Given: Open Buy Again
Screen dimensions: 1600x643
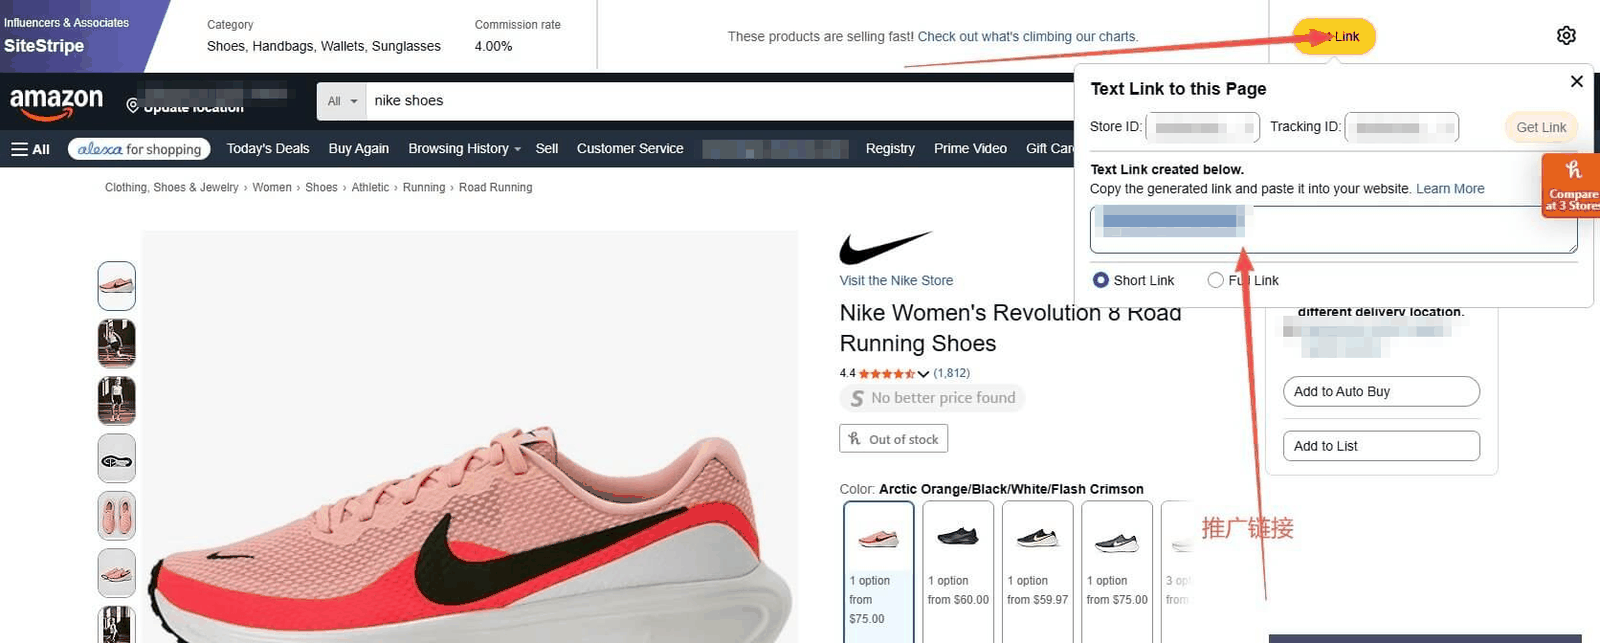Looking at the screenshot, I should click(x=359, y=148).
